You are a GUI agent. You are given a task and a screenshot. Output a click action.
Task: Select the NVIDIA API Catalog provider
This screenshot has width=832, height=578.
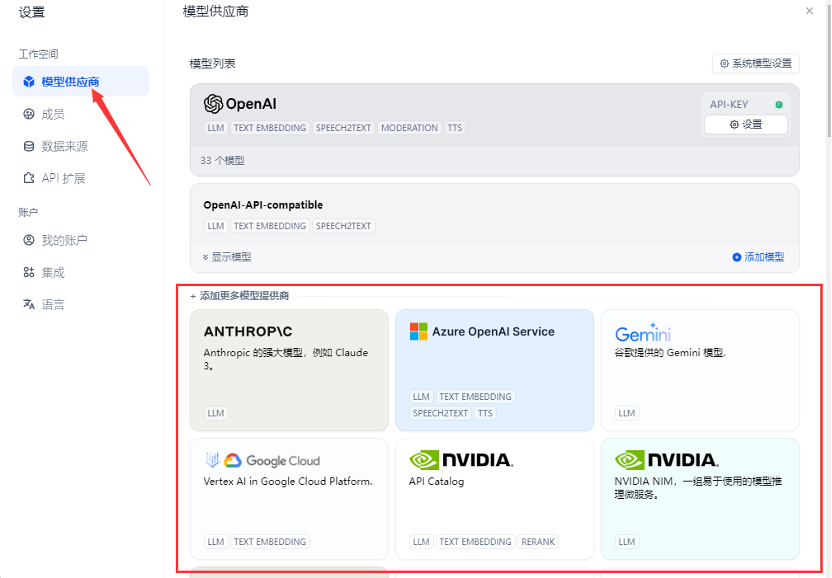point(494,497)
